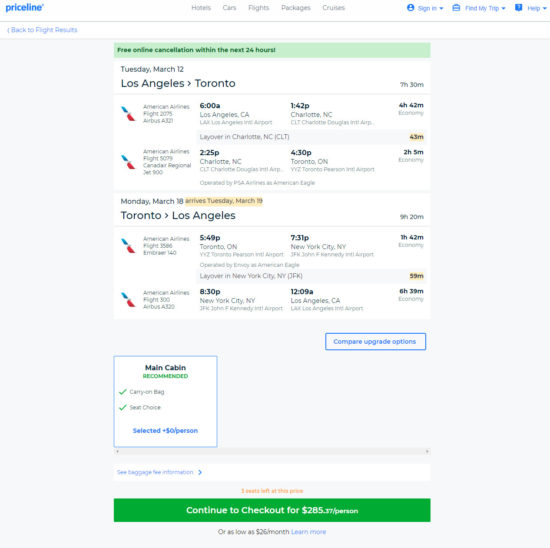Expand the Find My Trip dropdown arrow
Viewport: 550px width, 548px height.
pyautogui.click(x=503, y=8)
